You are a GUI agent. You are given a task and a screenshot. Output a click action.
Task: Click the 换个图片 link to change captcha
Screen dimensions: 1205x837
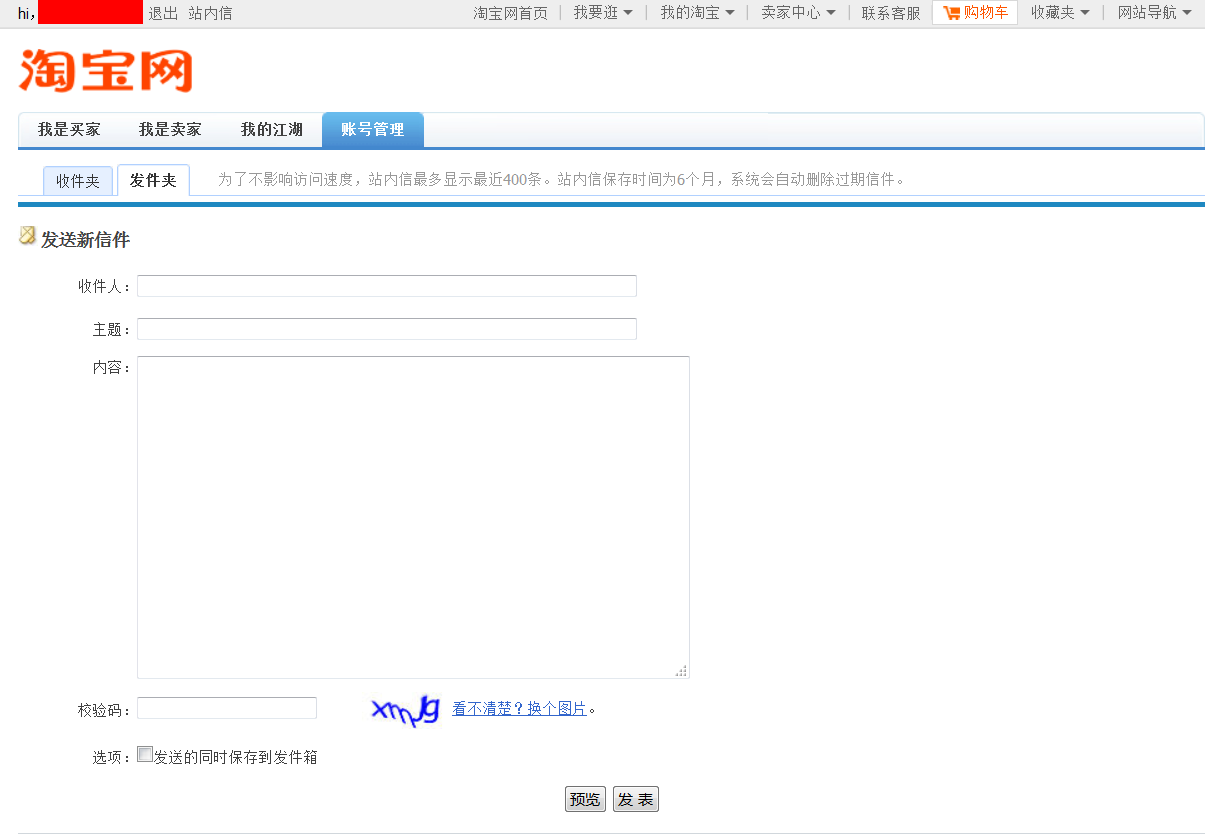[x=557, y=708]
